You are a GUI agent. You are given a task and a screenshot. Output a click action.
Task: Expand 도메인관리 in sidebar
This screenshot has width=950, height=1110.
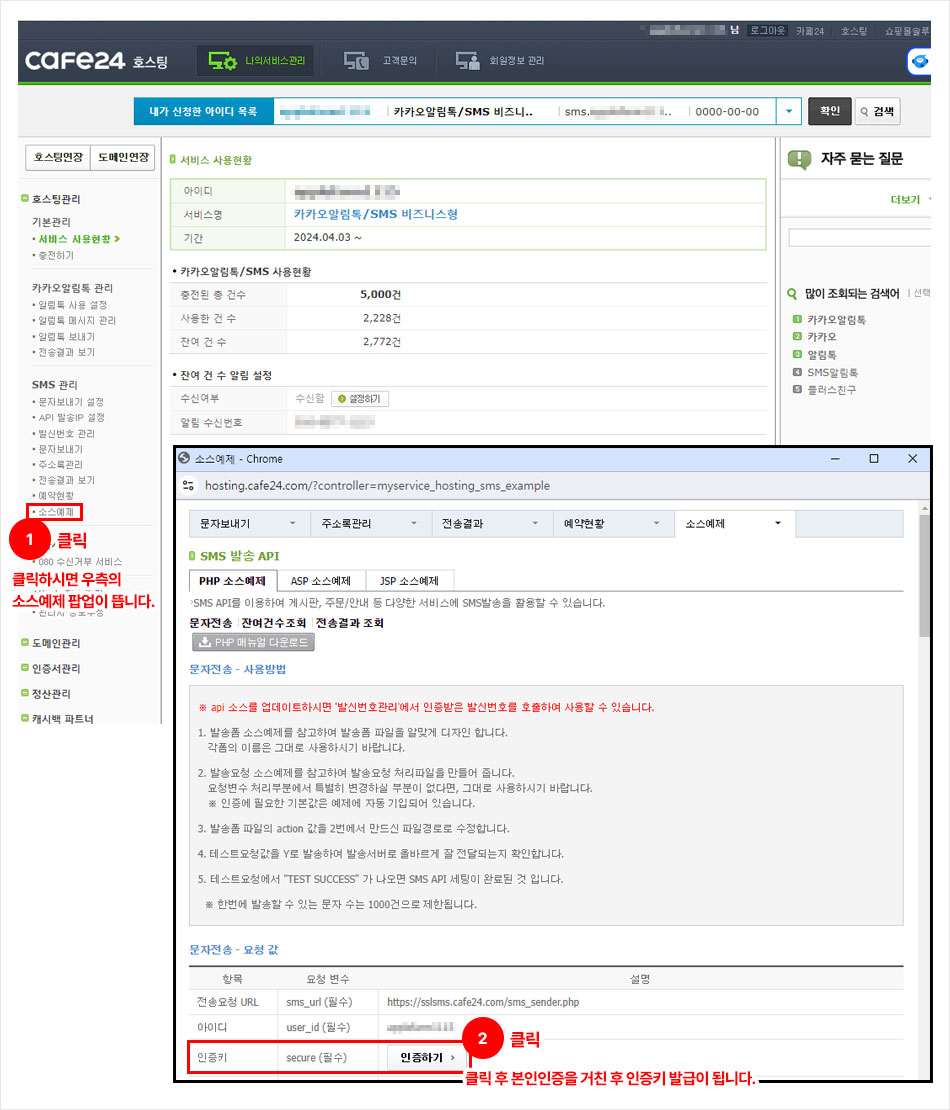pyautogui.click(x=51, y=643)
